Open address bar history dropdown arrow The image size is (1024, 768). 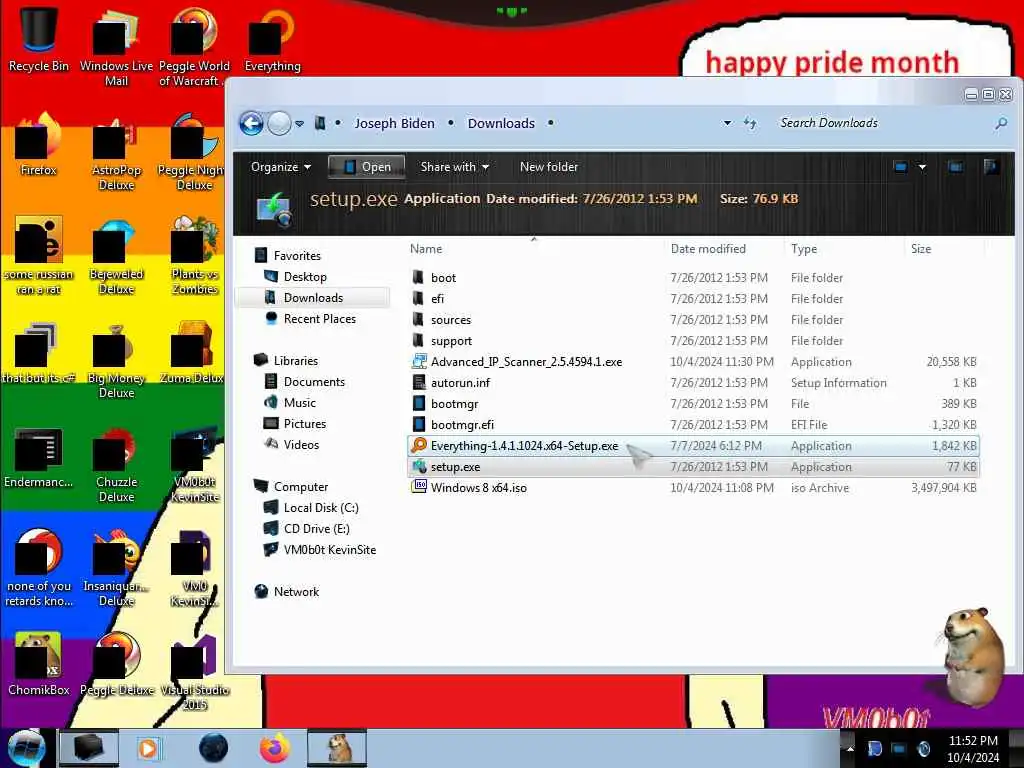(727, 123)
